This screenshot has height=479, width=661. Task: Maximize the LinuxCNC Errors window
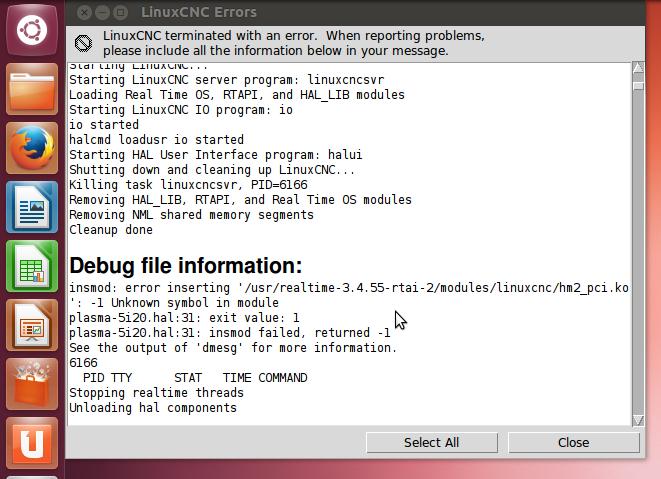[x=121, y=13]
